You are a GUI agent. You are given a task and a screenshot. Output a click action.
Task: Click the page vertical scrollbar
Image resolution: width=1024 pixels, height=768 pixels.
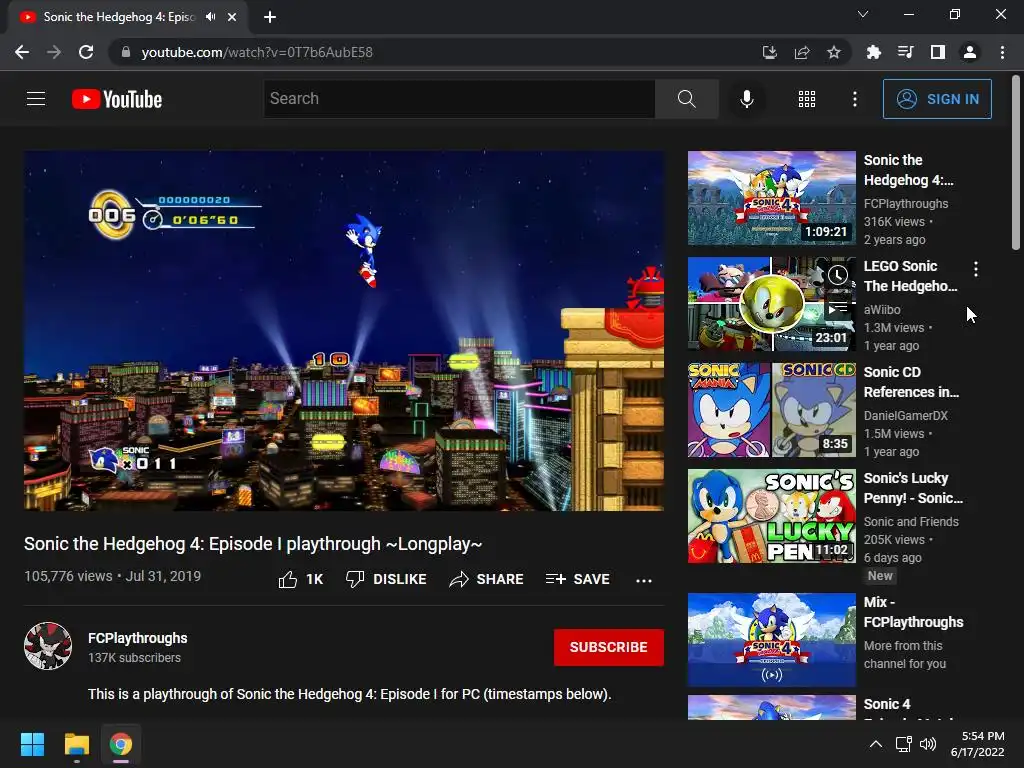click(1016, 163)
